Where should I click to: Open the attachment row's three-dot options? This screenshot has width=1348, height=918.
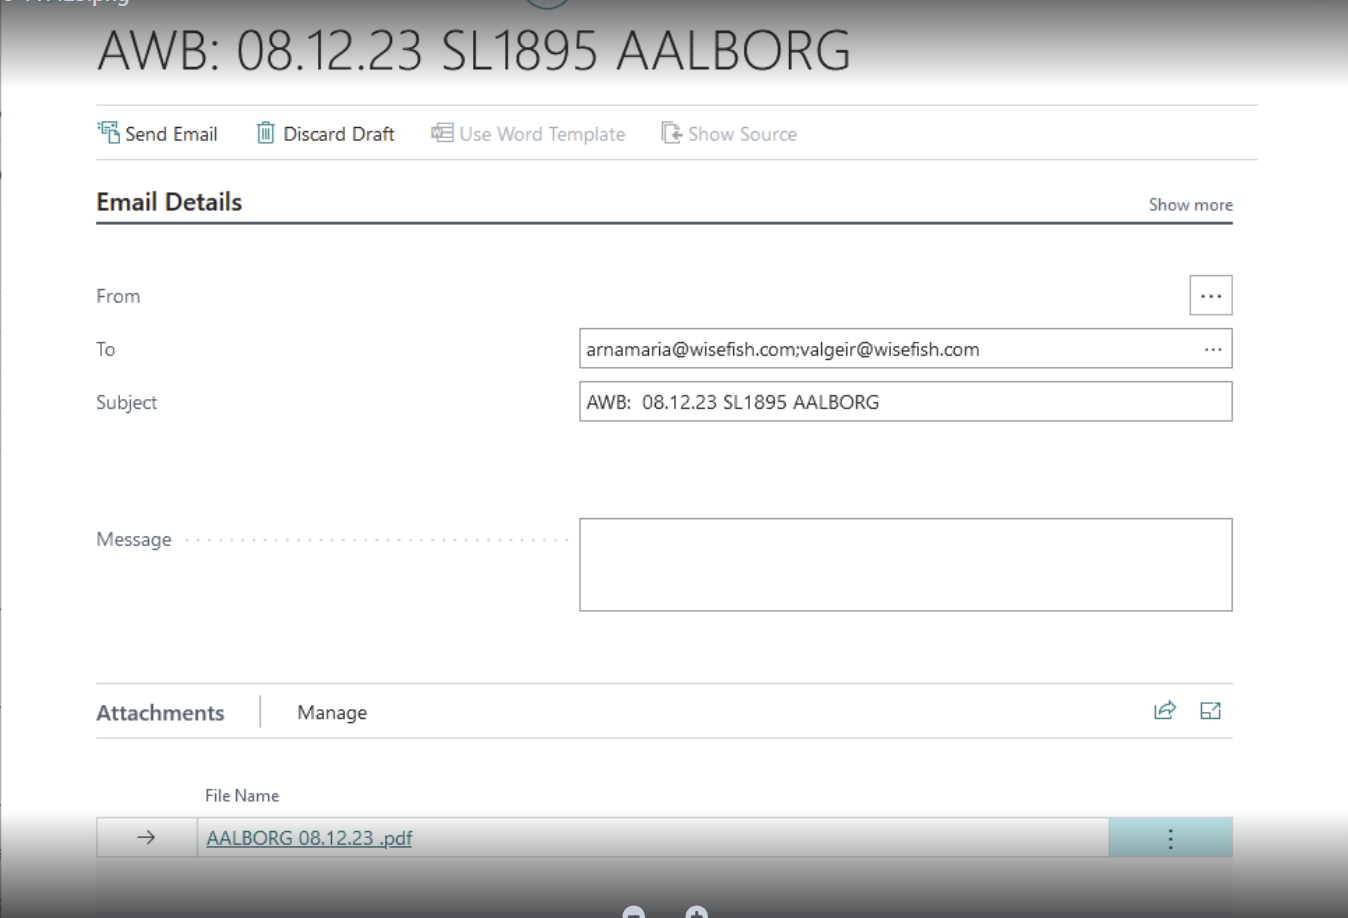tap(1170, 838)
